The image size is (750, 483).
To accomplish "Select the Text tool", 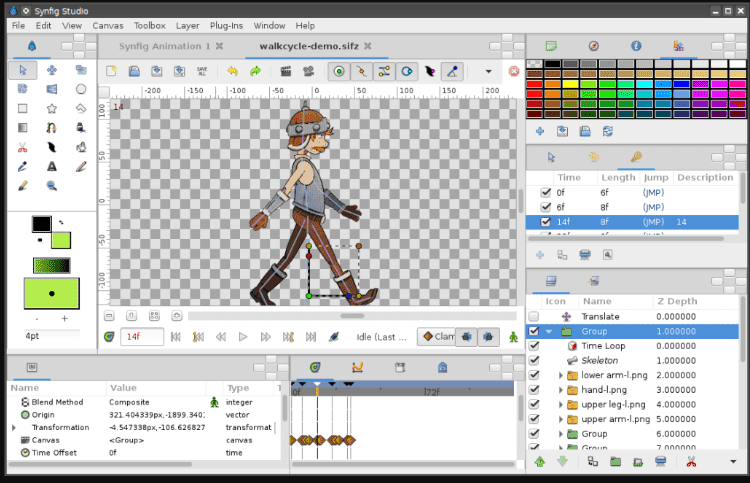I will (51, 166).
